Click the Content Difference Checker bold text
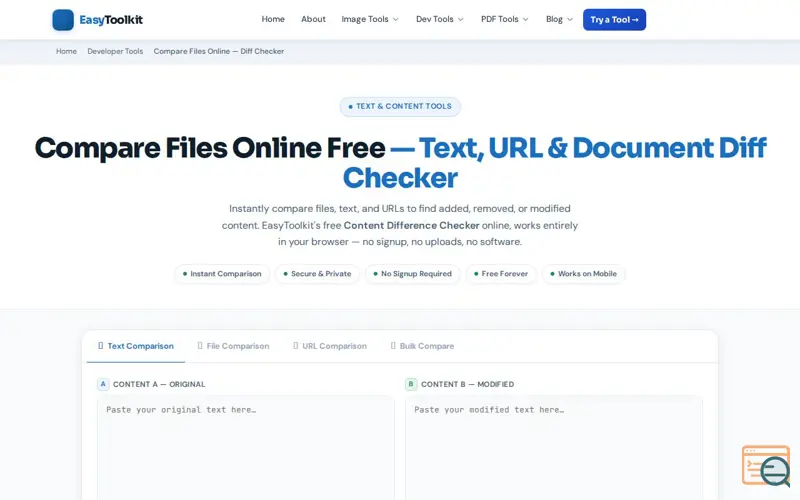Viewport: 800px width, 500px height. 411,225
